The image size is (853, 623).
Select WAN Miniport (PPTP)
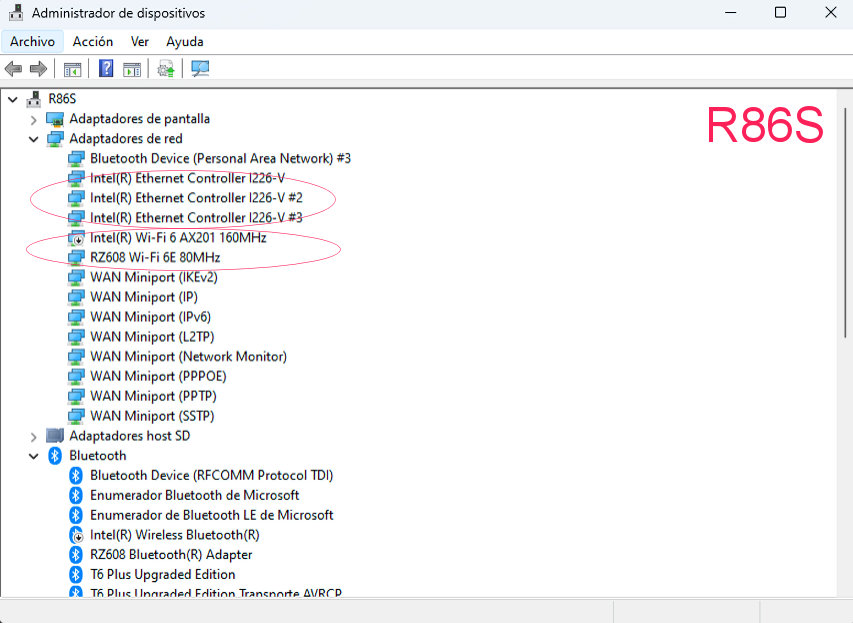click(153, 396)
